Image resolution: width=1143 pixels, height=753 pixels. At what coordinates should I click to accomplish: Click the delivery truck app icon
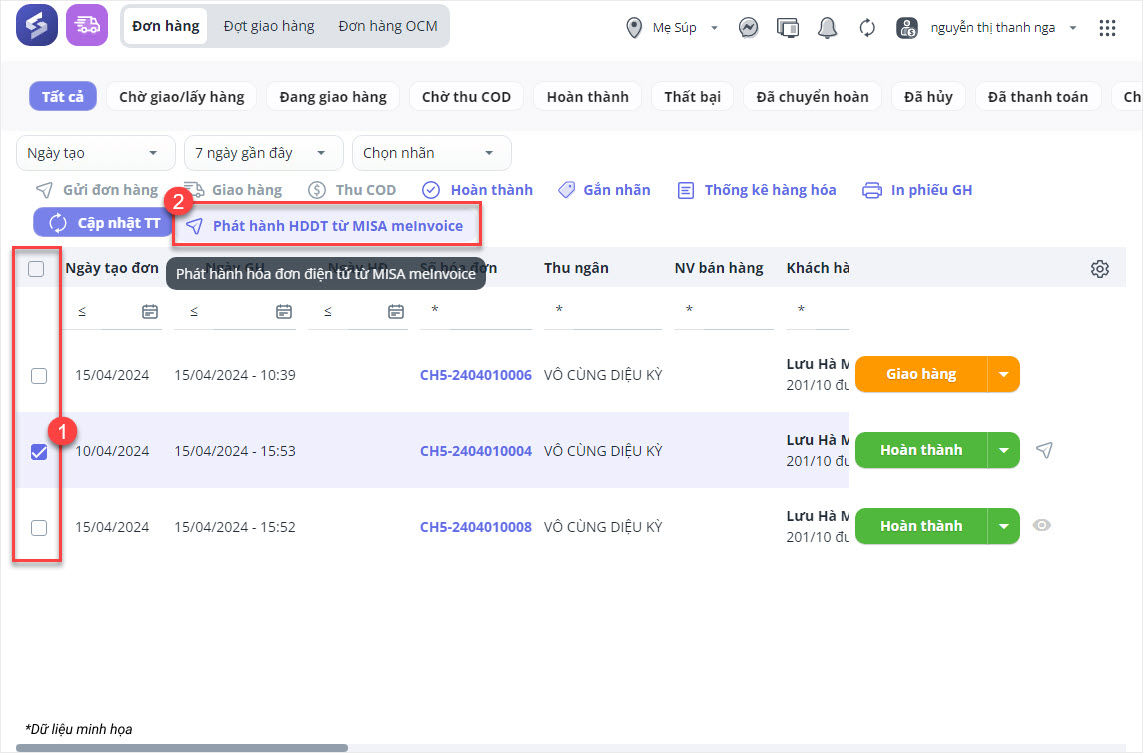pyautogui.click(x=87, y=26)
